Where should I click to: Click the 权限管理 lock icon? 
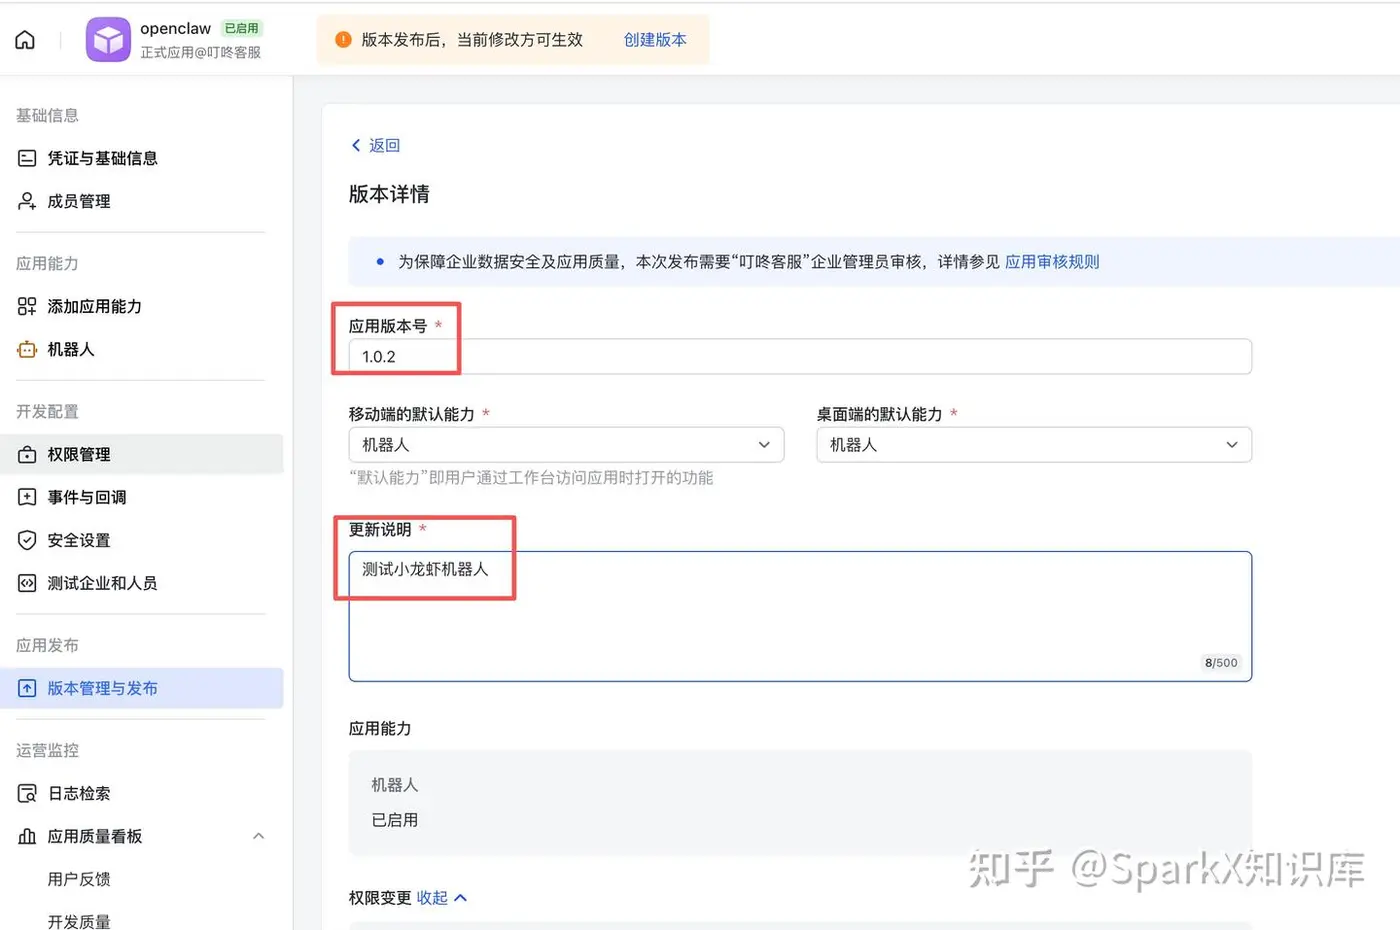tap(27, 454)
